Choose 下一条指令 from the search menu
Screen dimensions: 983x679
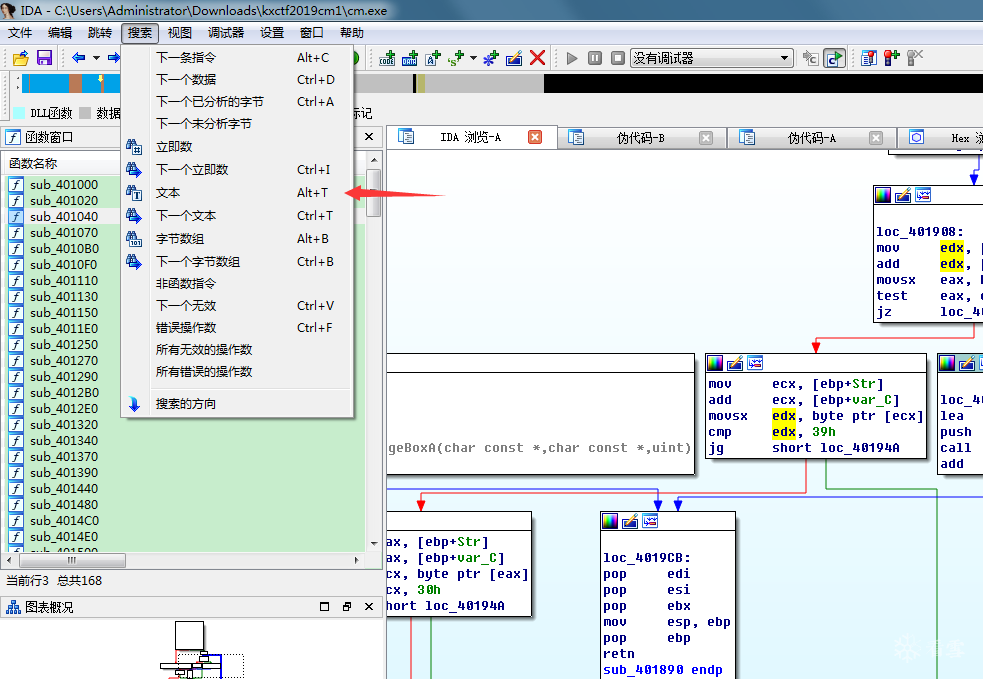tap(238, 58)
